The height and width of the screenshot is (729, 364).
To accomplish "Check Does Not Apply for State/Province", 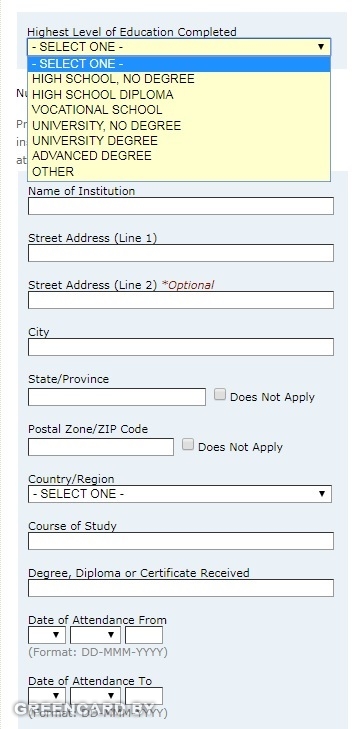I will pyautogui.click(x=220, y=395).
